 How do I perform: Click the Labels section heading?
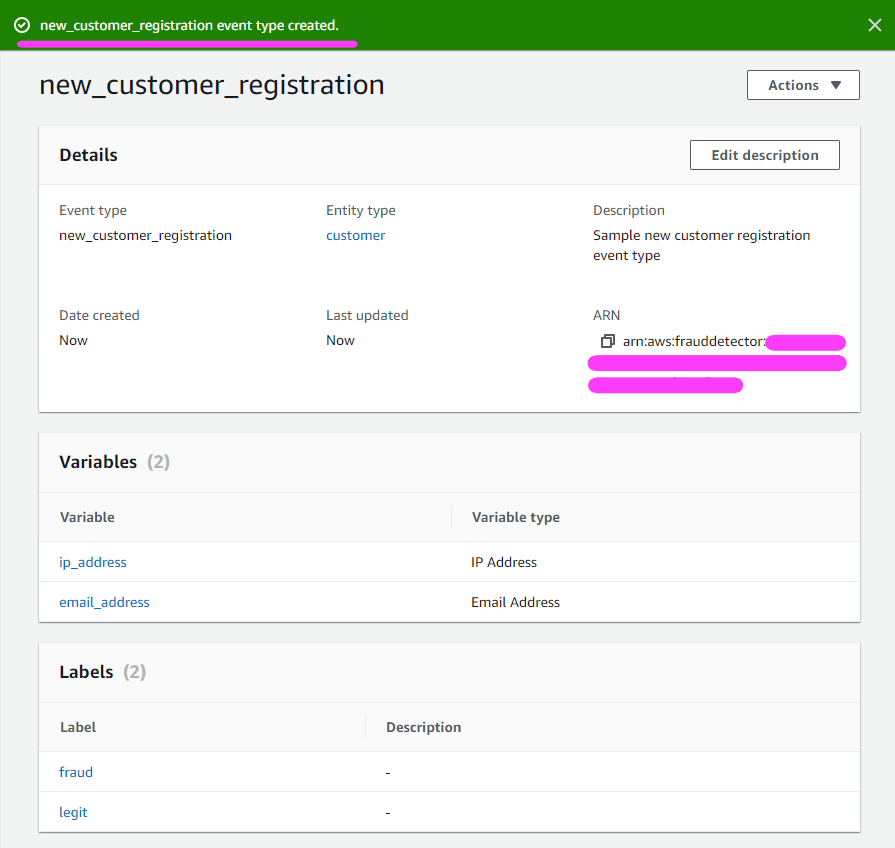pos(86,672)
